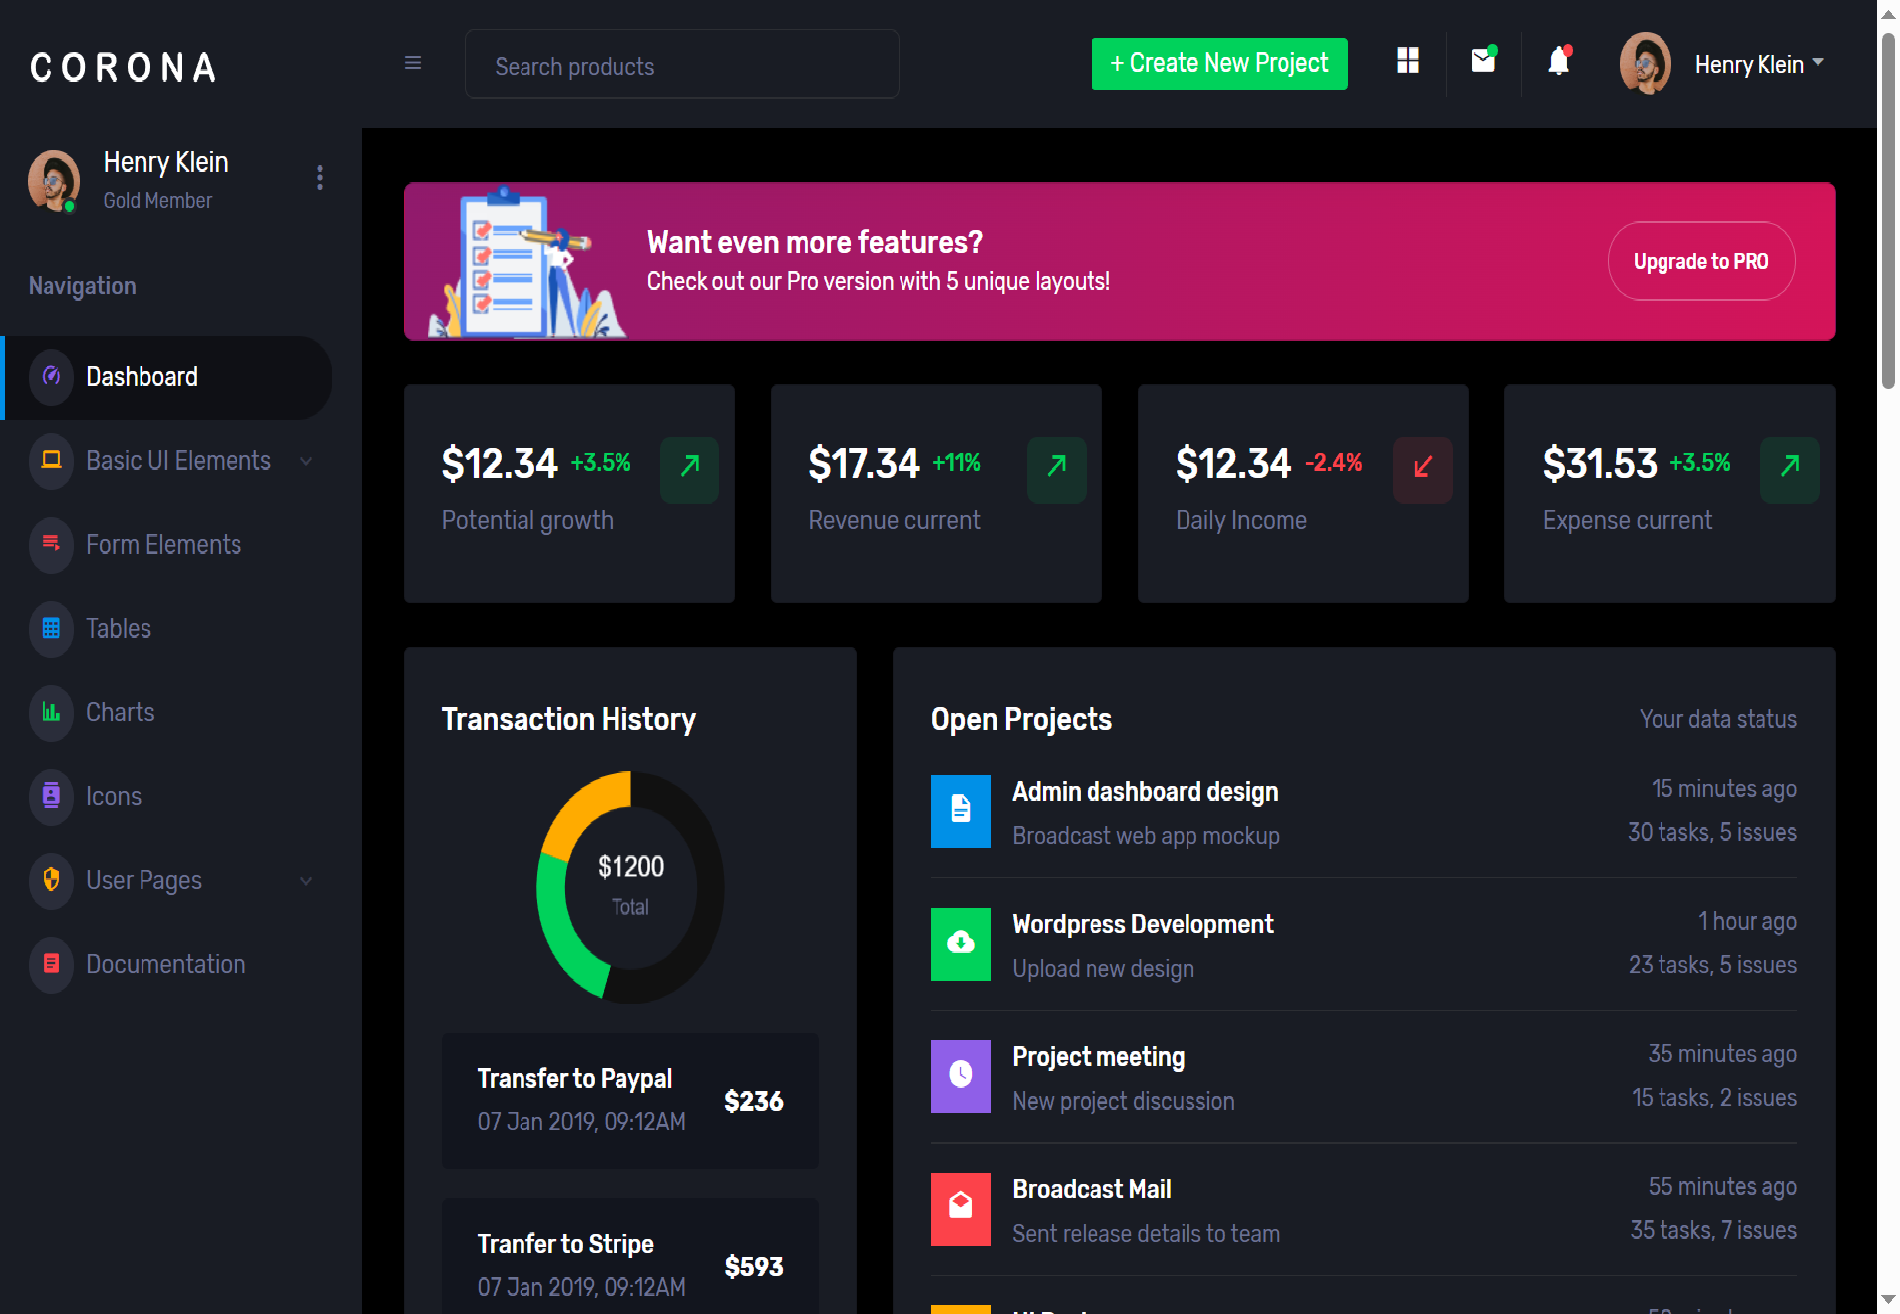This screenshot has width=1900, height=1314.
Task: Click the Create New Project button
Action: [1219, 64]
